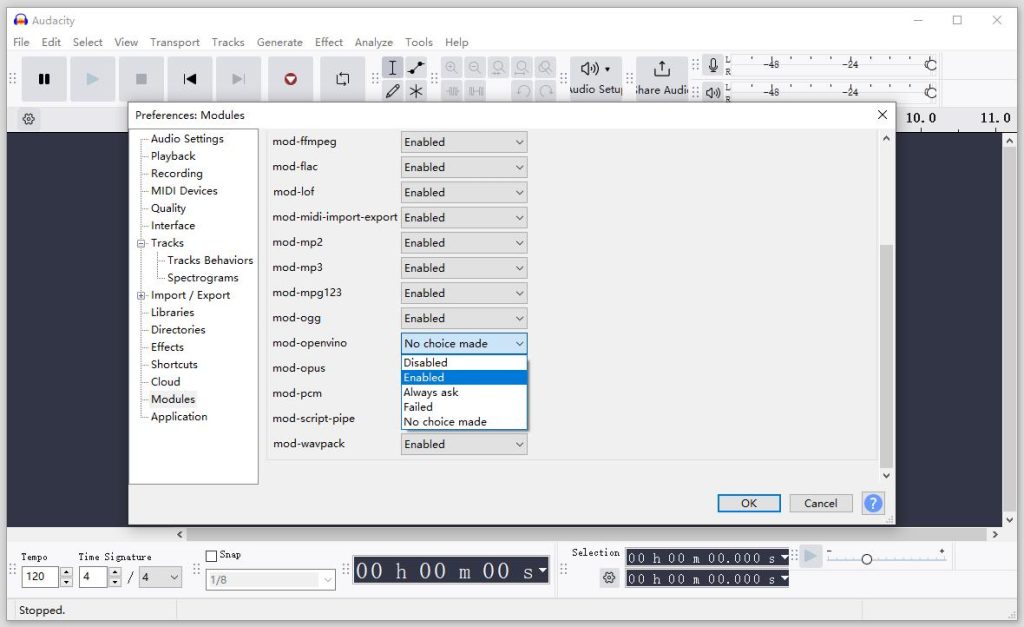This screenshot has width=1024, height=627.
Task: Click Fit project to width icon
Action: click(x=522, y=67)
